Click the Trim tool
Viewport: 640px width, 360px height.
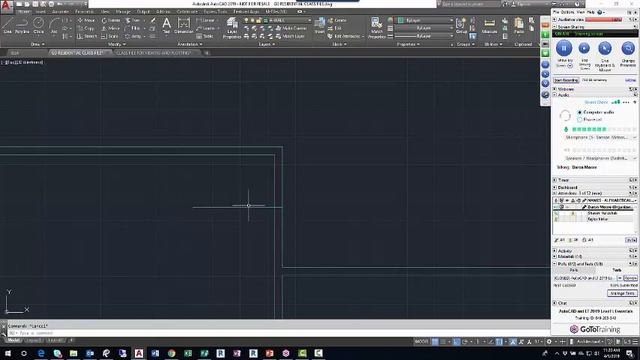click(x=133, y=20)
